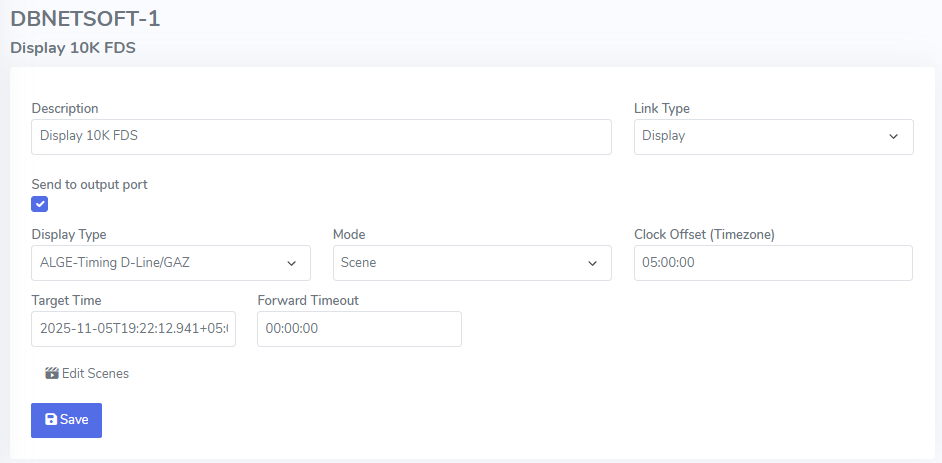Click the chevron arrow in Mode field
942x463 pixels.
point(591,263)
